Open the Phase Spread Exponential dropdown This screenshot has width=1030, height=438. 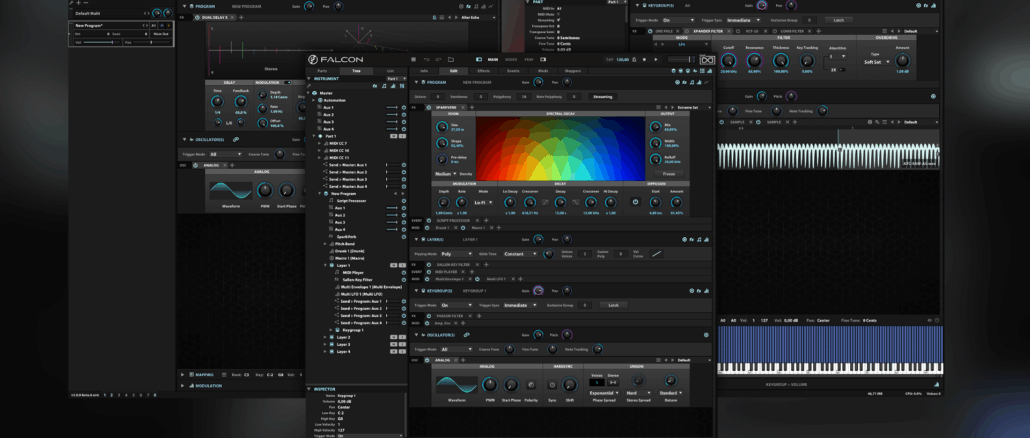click(x=604, y=393)
